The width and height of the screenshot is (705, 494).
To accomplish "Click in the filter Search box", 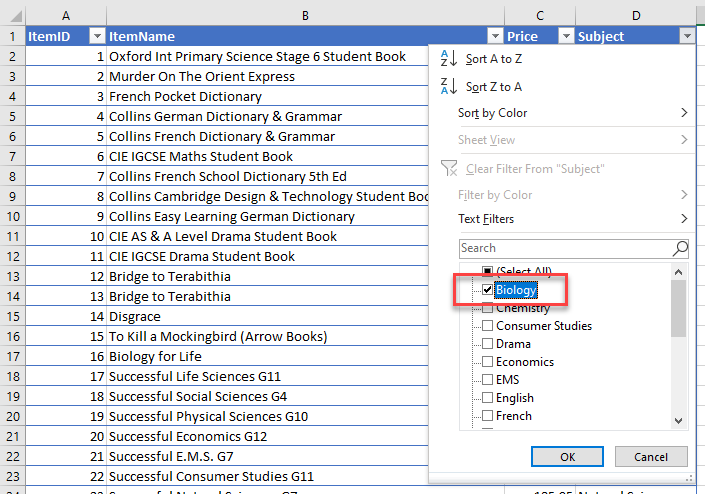I will (x=565, y=248).
